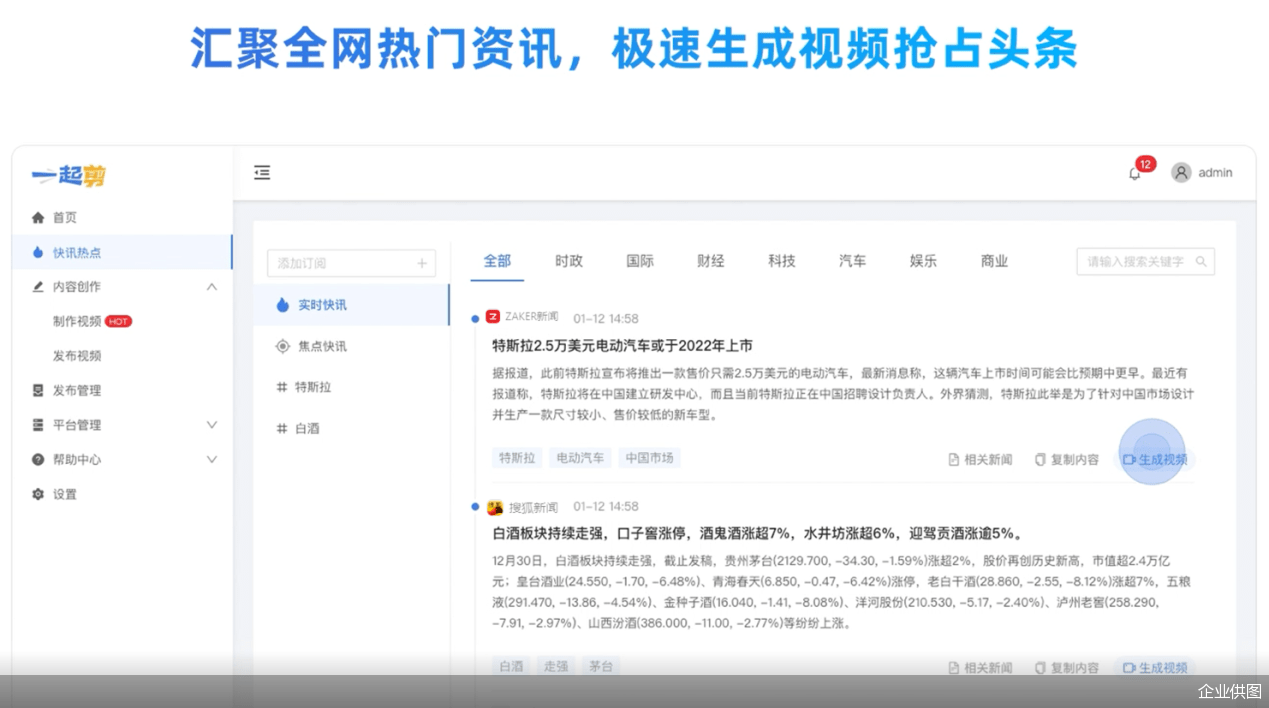This screenshot has width=1269, height=708.
Task: Expand the 平台管理 section
Action: point(211,425)
